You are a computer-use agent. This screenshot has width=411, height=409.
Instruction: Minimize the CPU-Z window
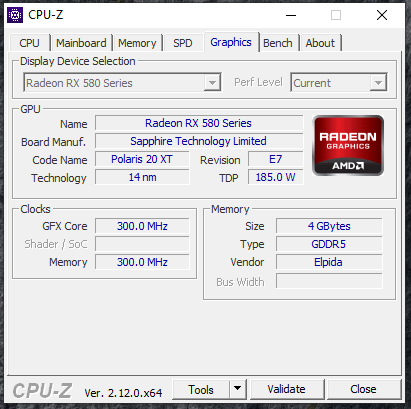[291, 15]
